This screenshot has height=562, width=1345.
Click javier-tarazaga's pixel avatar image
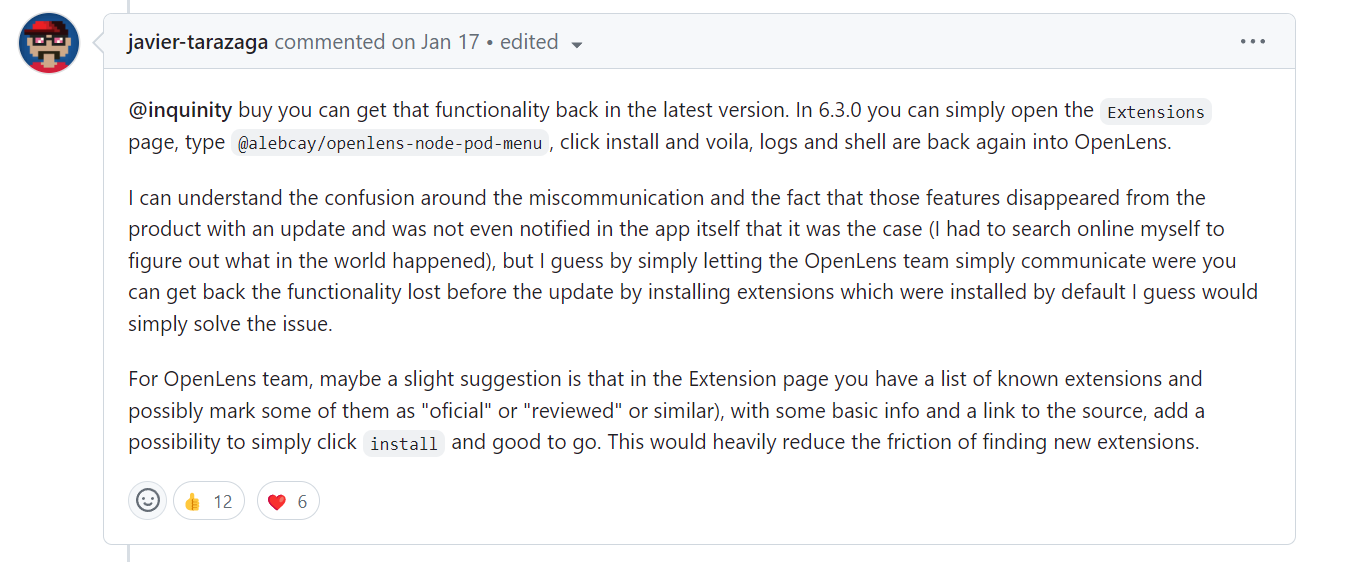[49, 43]
